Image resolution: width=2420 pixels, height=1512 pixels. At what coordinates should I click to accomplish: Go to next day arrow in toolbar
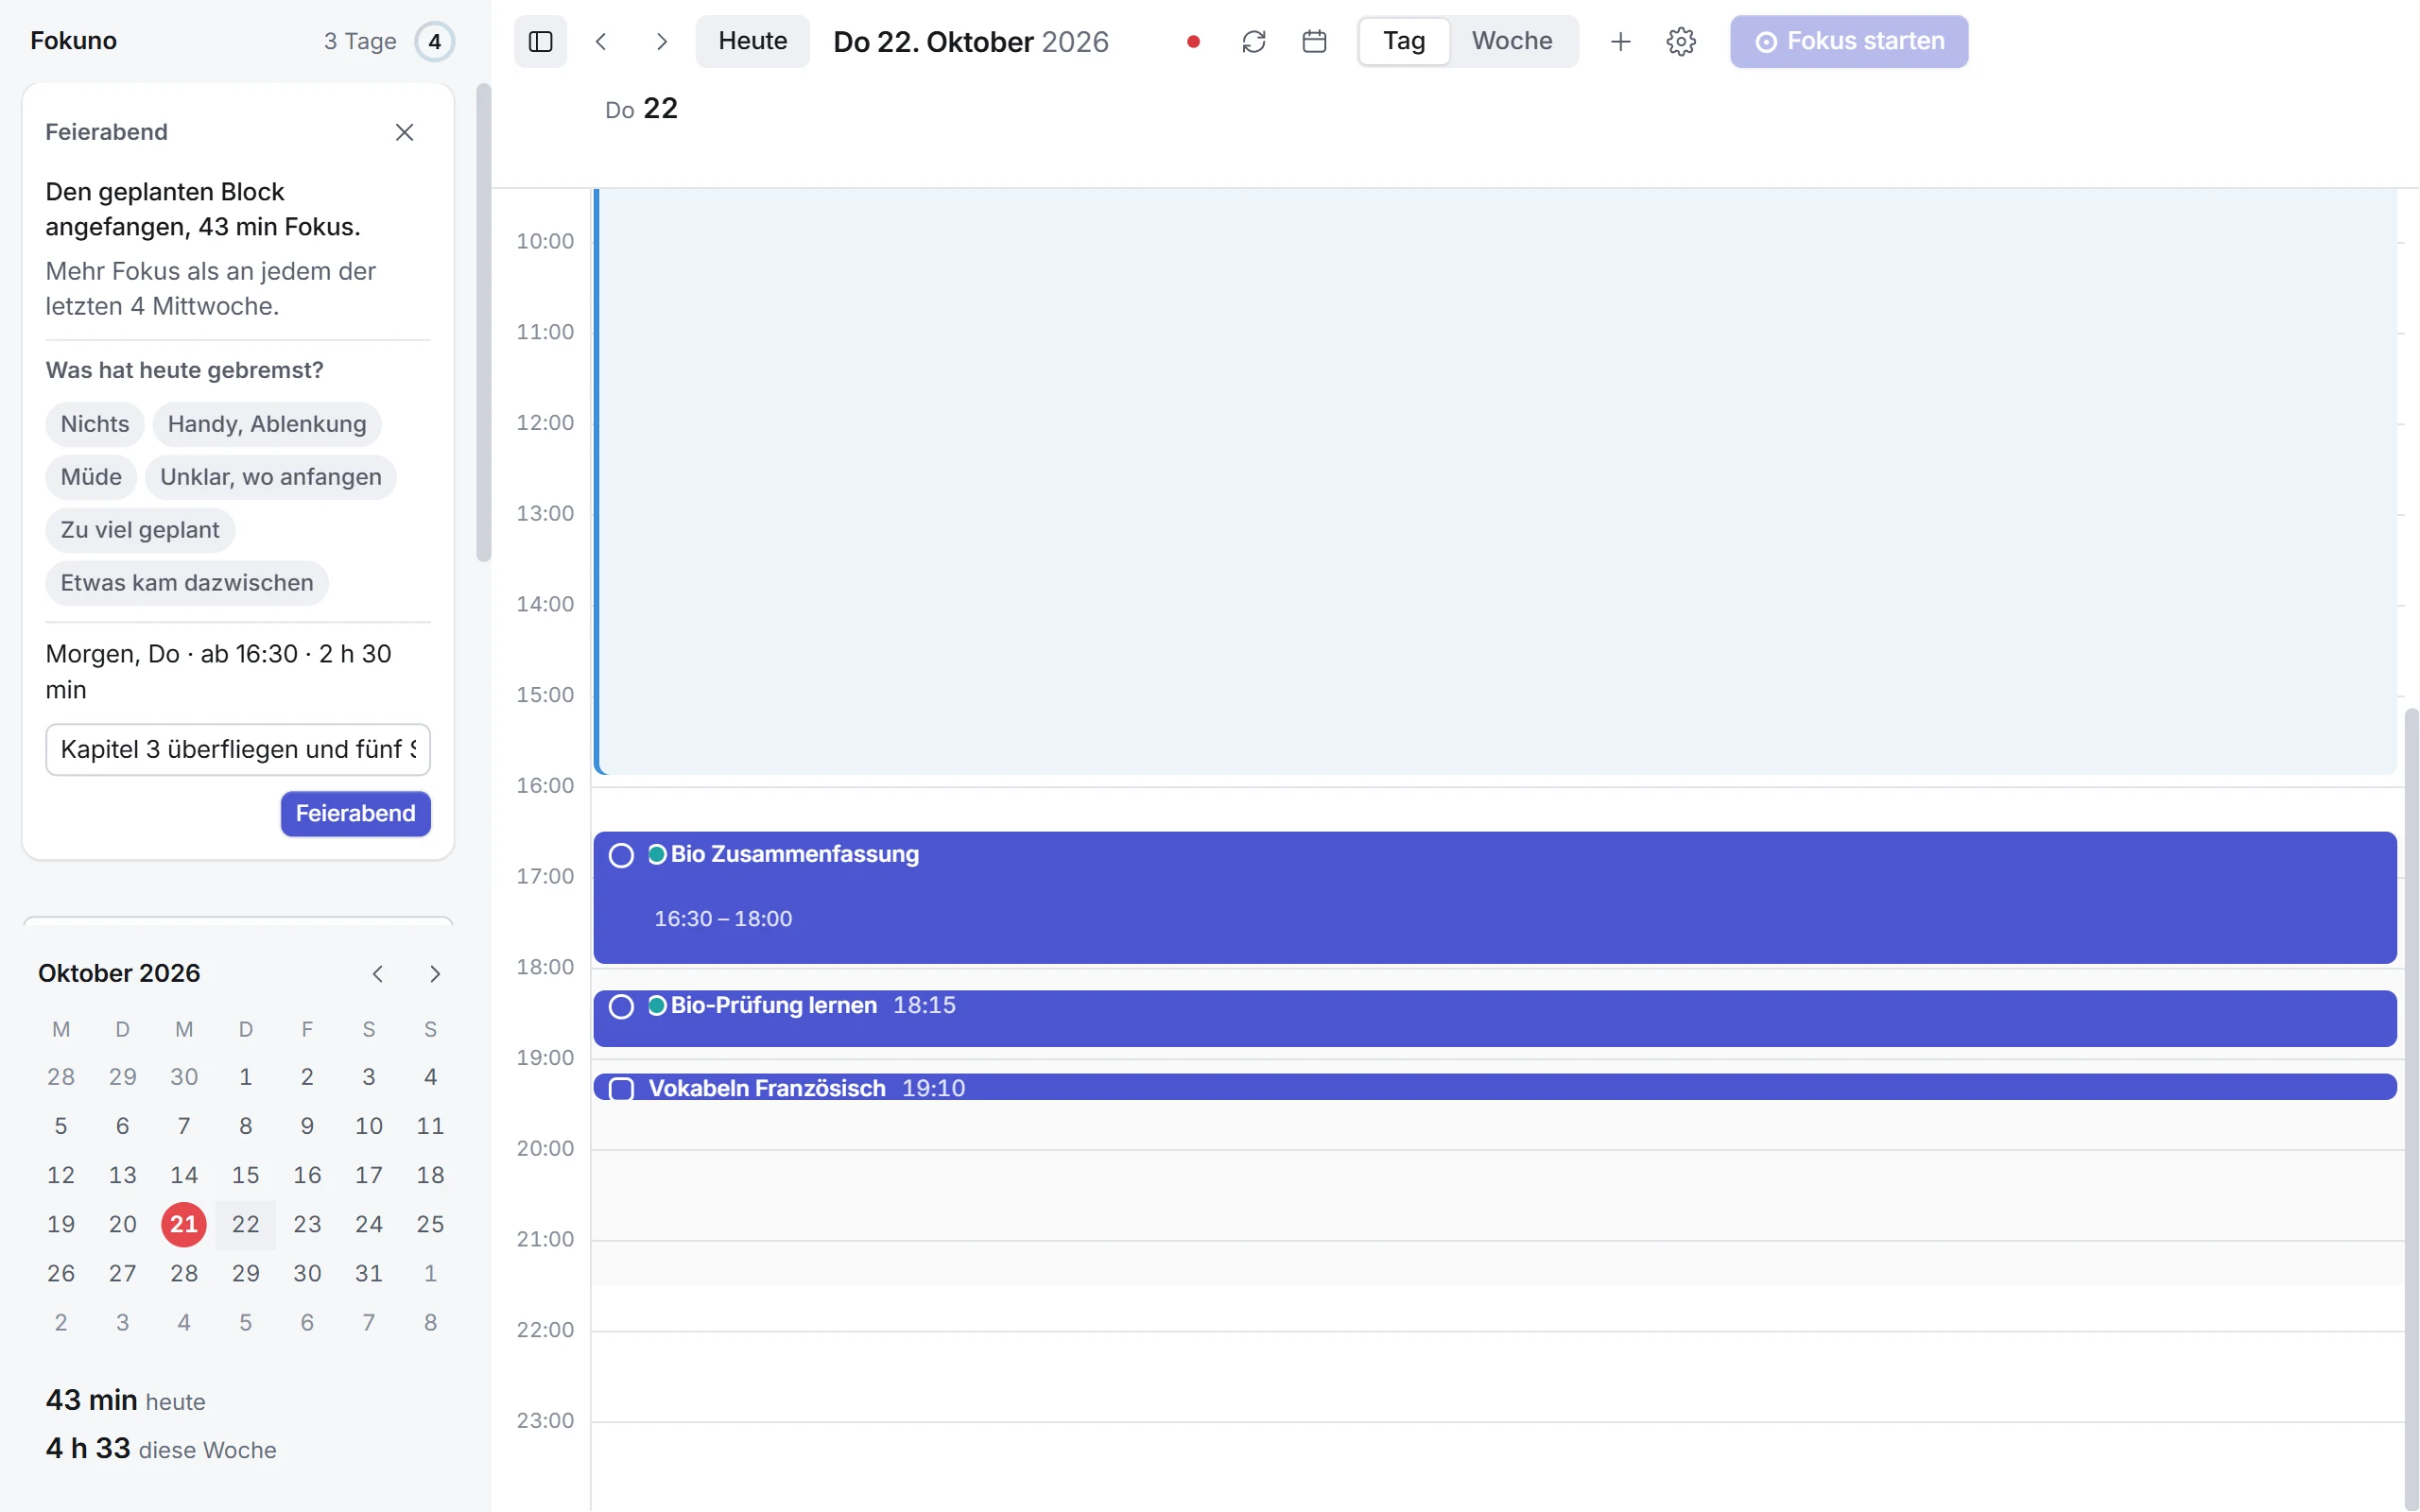661,41
